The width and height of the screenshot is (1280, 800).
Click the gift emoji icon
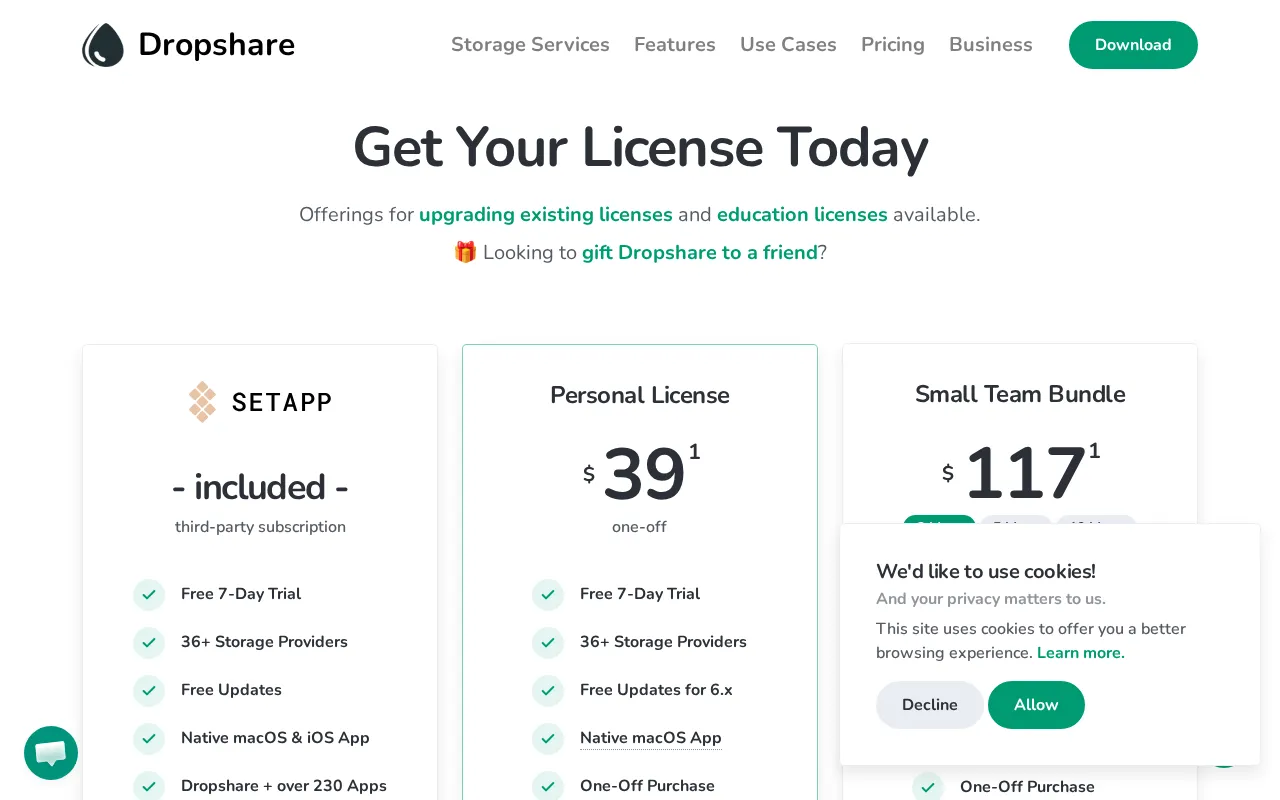click(465, 252)
